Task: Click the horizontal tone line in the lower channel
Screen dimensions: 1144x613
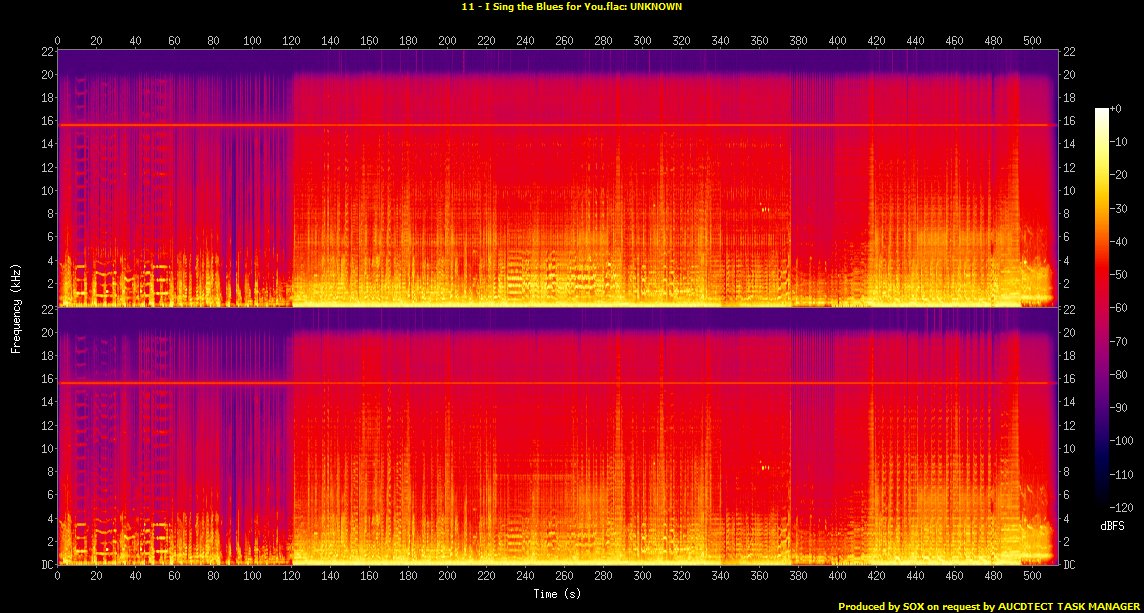Action: pos(550,383)
